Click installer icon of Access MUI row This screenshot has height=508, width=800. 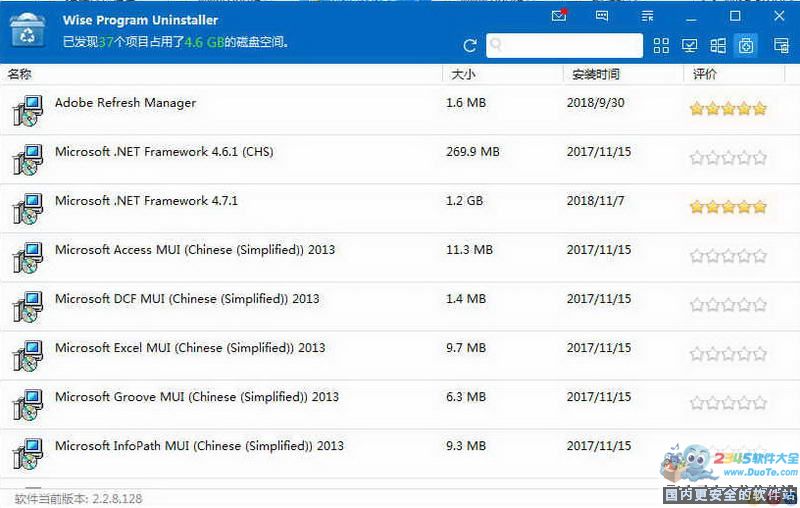tap(28, 257)
